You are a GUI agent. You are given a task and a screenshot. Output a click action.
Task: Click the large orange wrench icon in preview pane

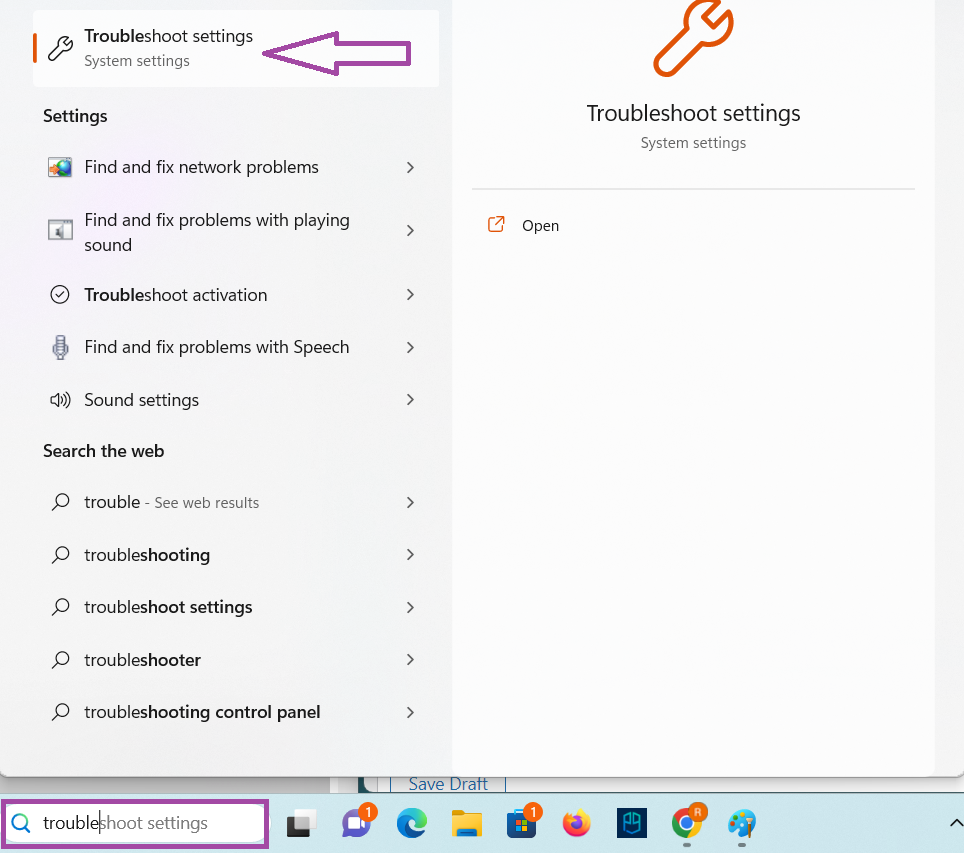[x=693, y=38]
